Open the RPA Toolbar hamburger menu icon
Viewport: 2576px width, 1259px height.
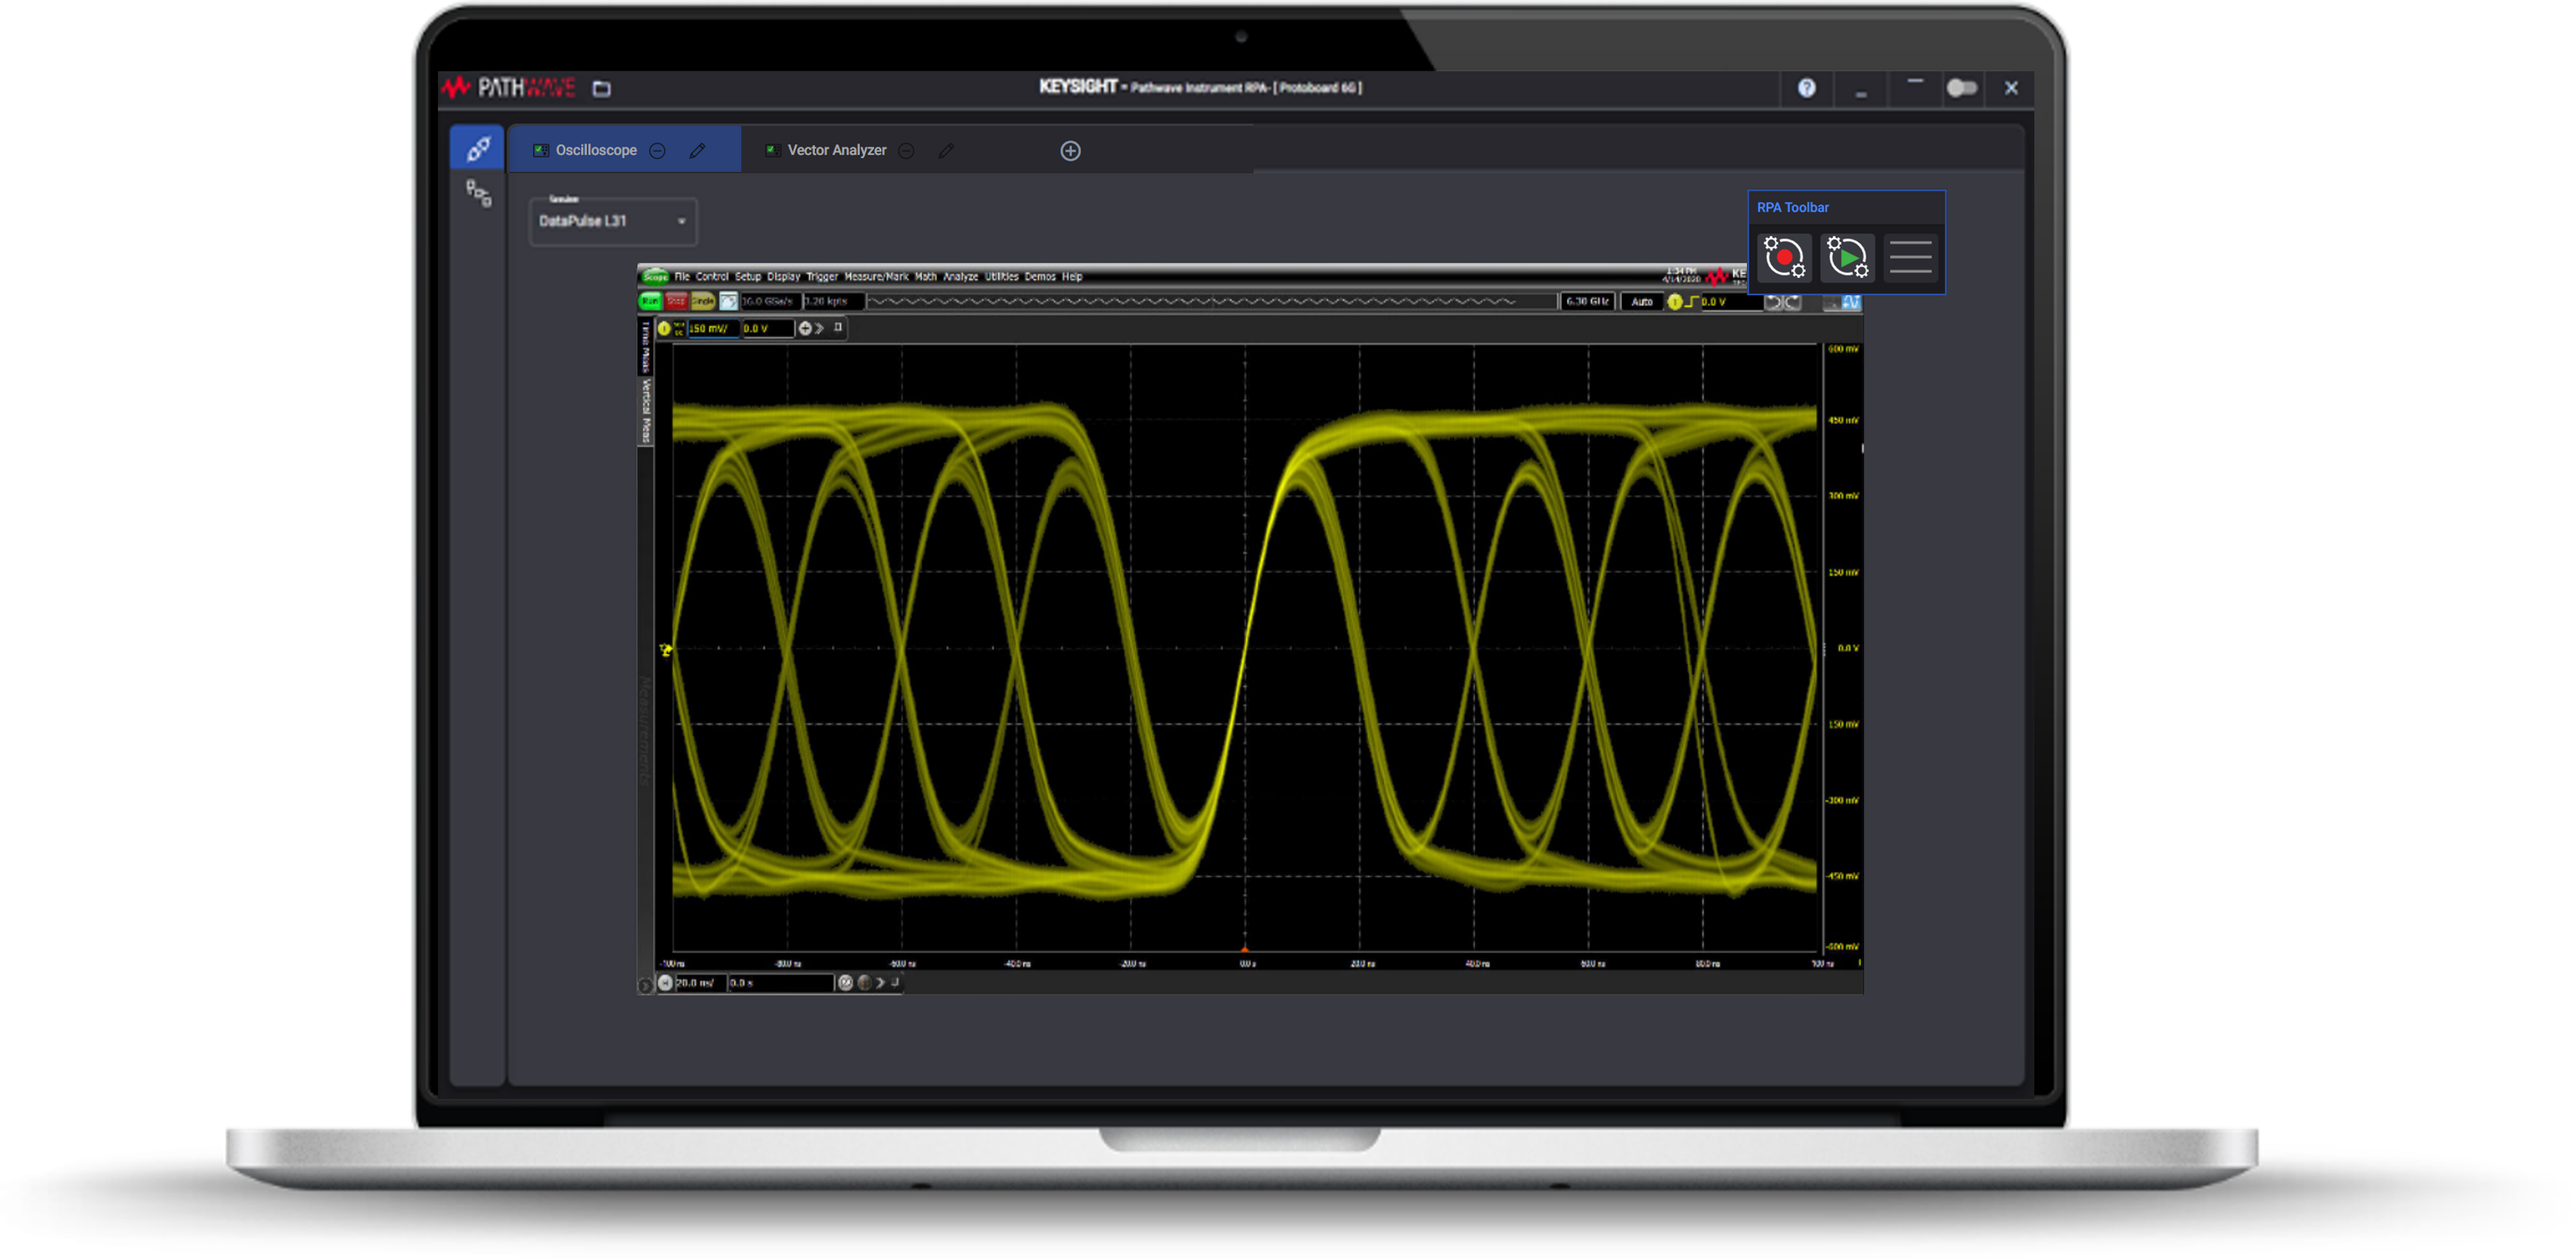click(x=1911, y=257)
